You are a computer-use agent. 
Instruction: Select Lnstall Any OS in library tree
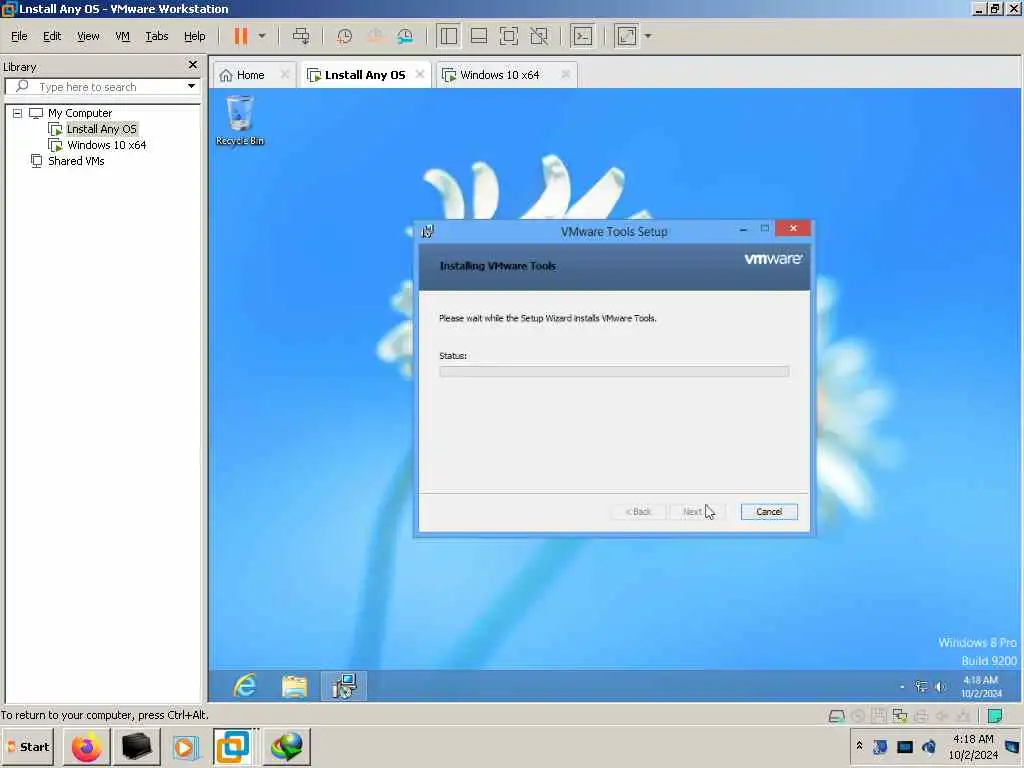(101, 129)
